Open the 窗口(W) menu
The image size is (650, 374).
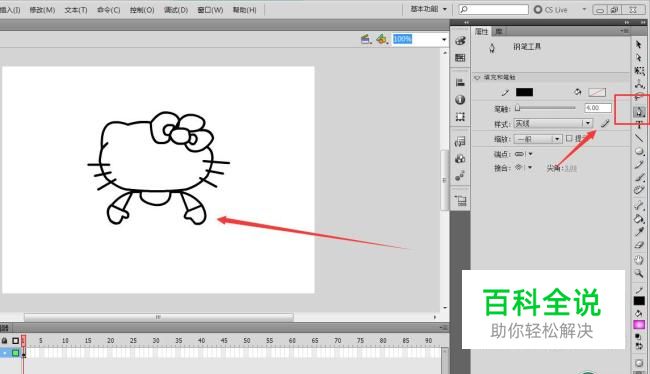click(210, 10)
